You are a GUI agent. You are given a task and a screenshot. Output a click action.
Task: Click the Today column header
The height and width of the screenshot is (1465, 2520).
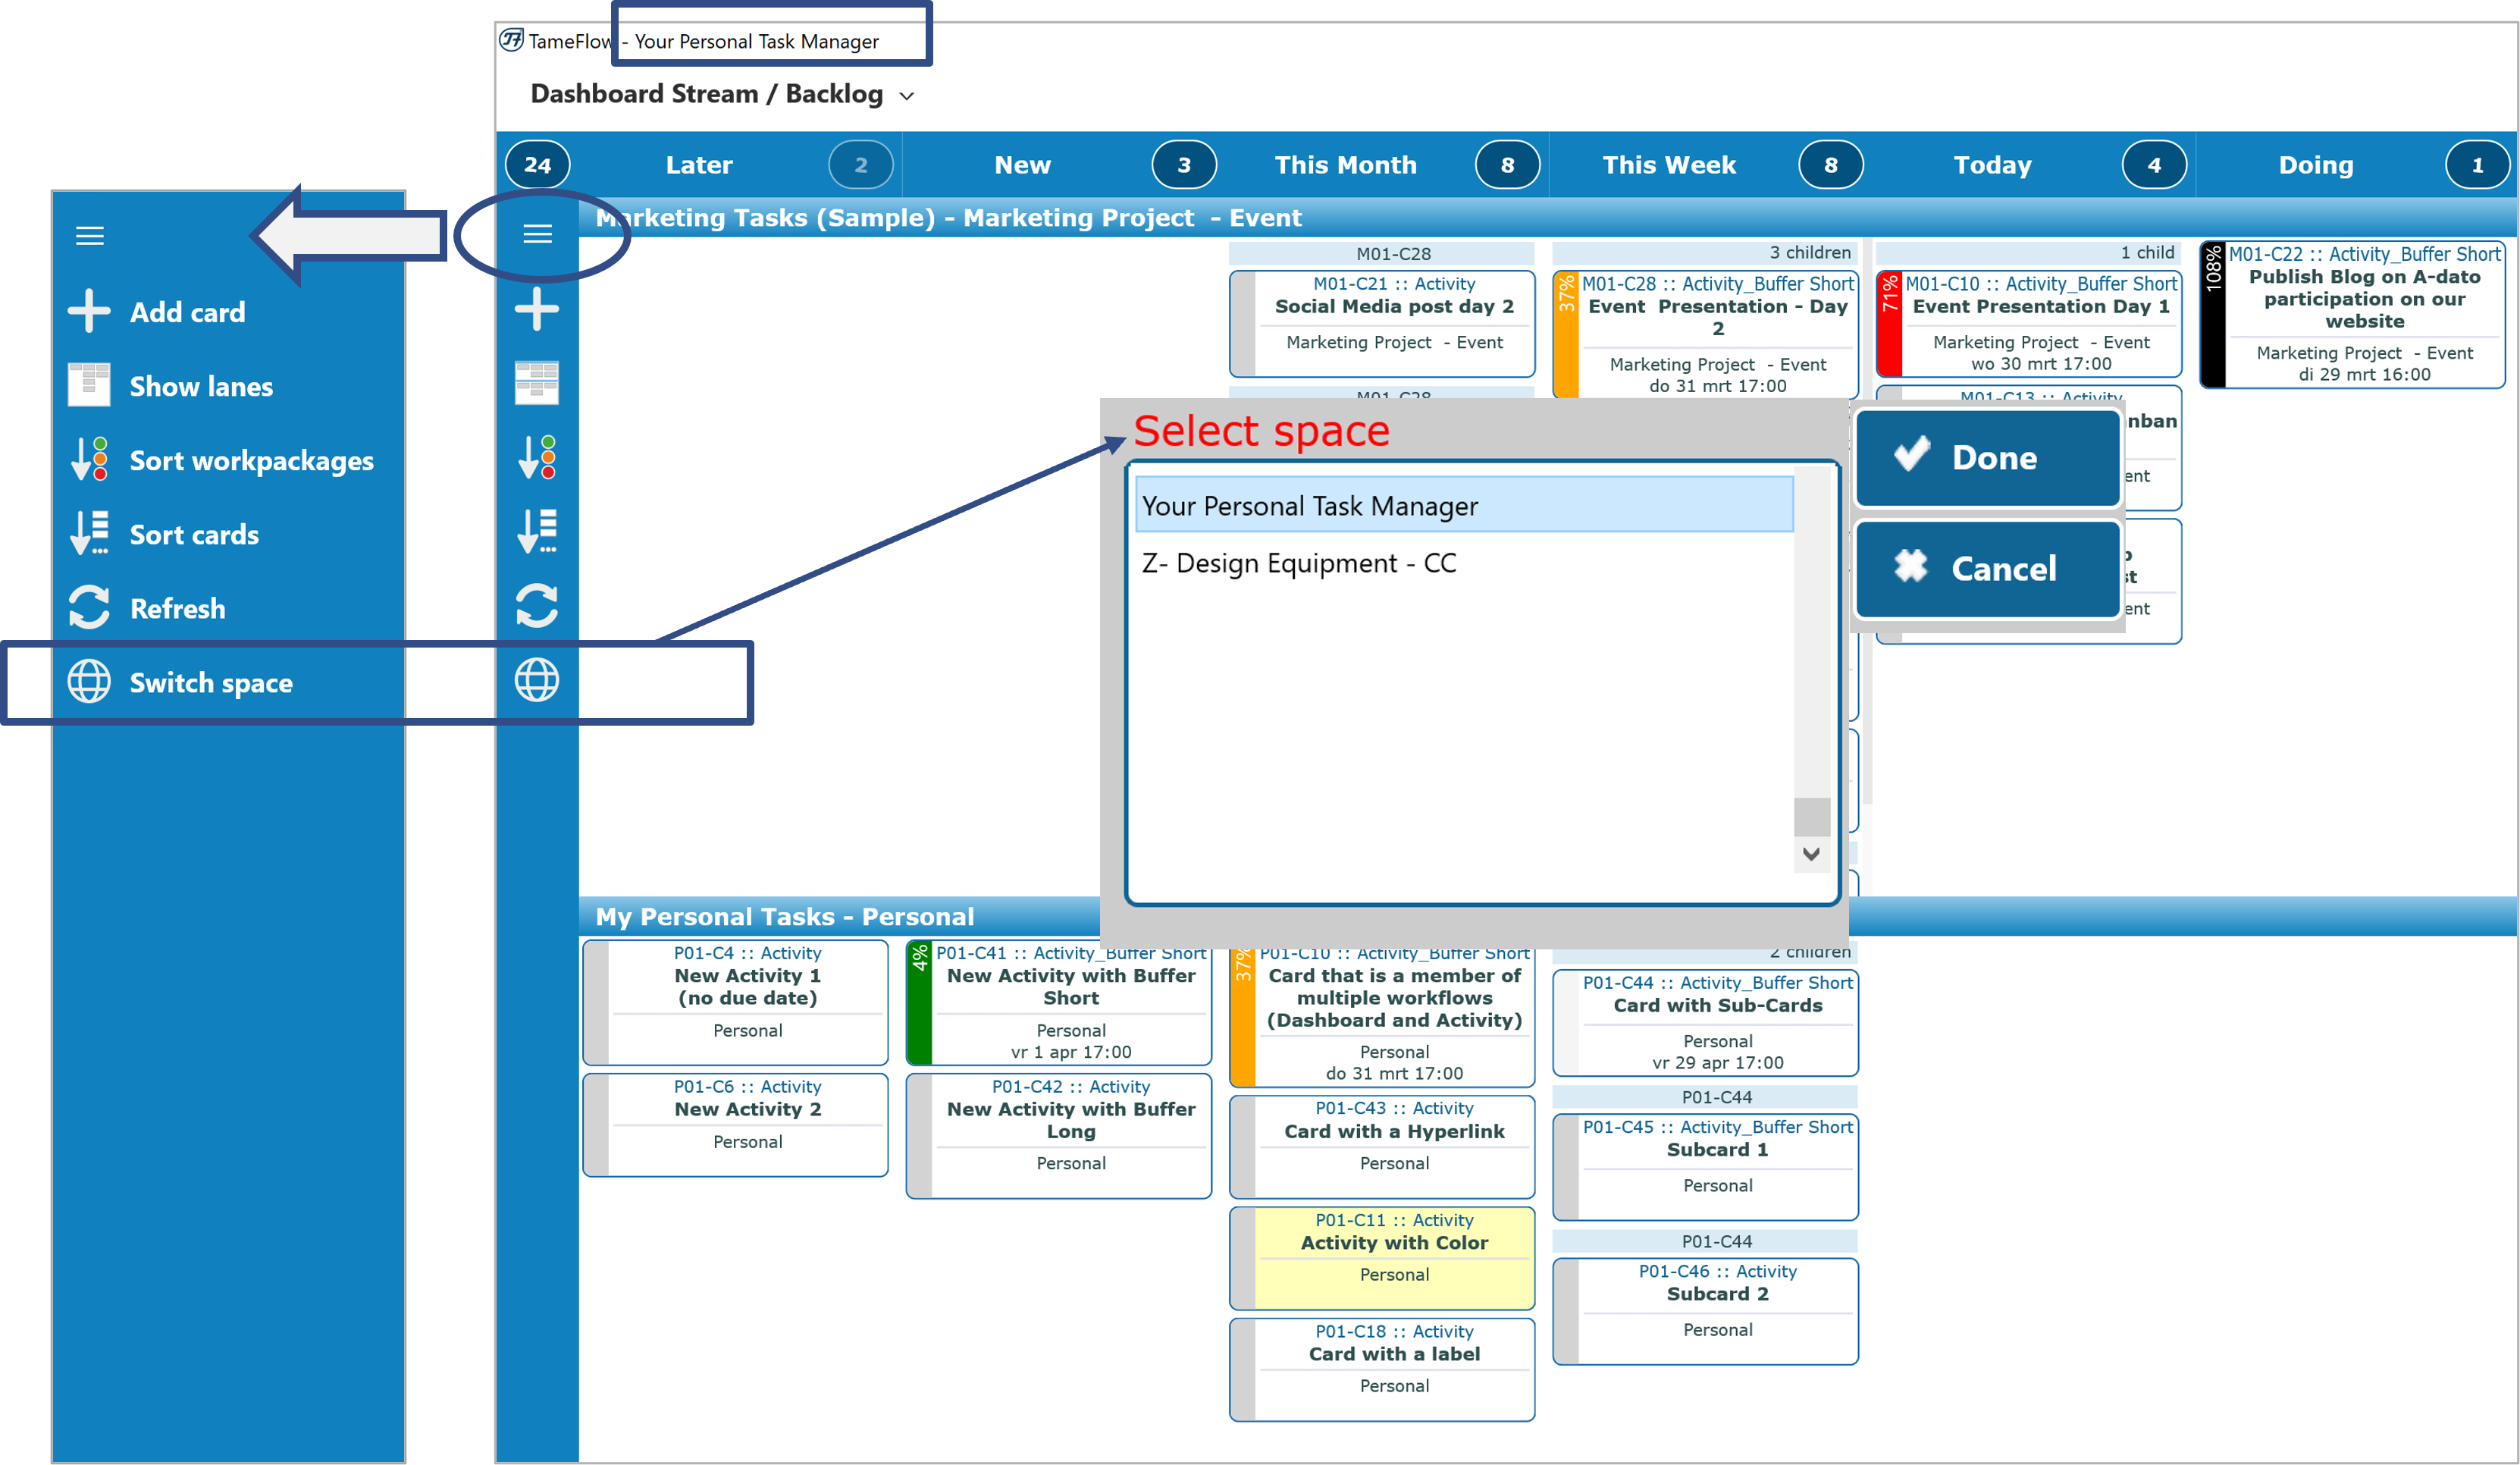[1992, 165]
